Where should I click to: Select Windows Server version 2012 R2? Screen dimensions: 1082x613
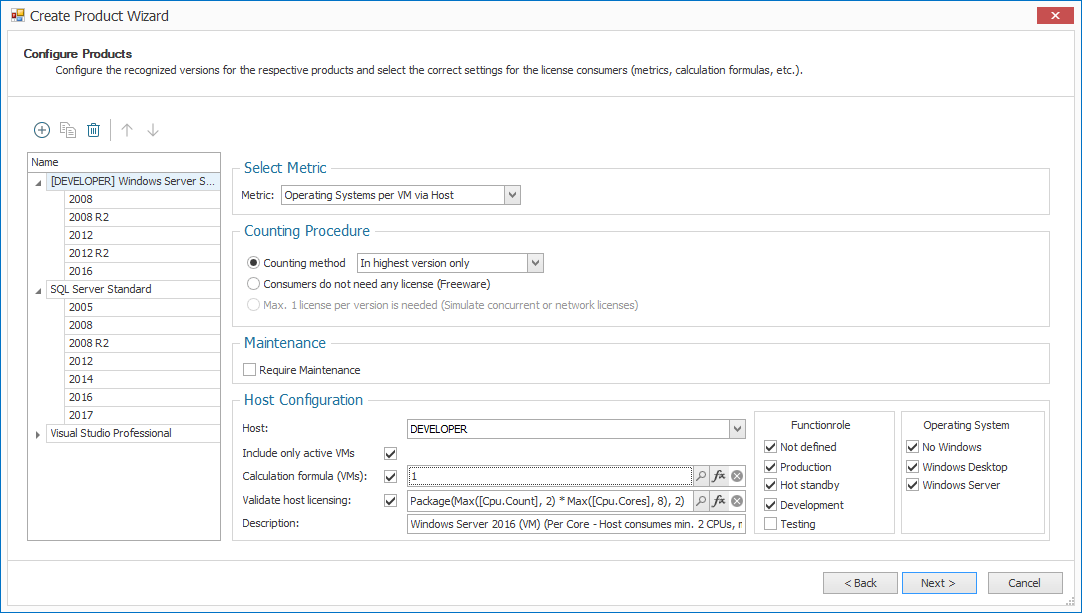[x=142, y=253]
